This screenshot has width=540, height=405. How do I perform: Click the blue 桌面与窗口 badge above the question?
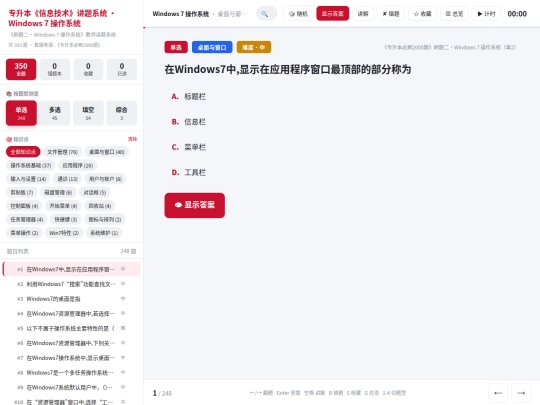coord(212,47)
